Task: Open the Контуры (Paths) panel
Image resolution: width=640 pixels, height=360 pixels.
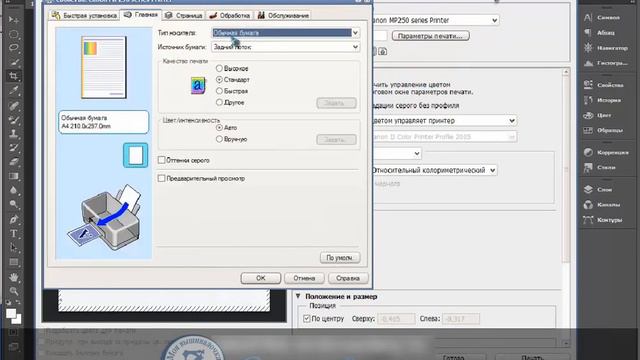Action: pos(603,220)
